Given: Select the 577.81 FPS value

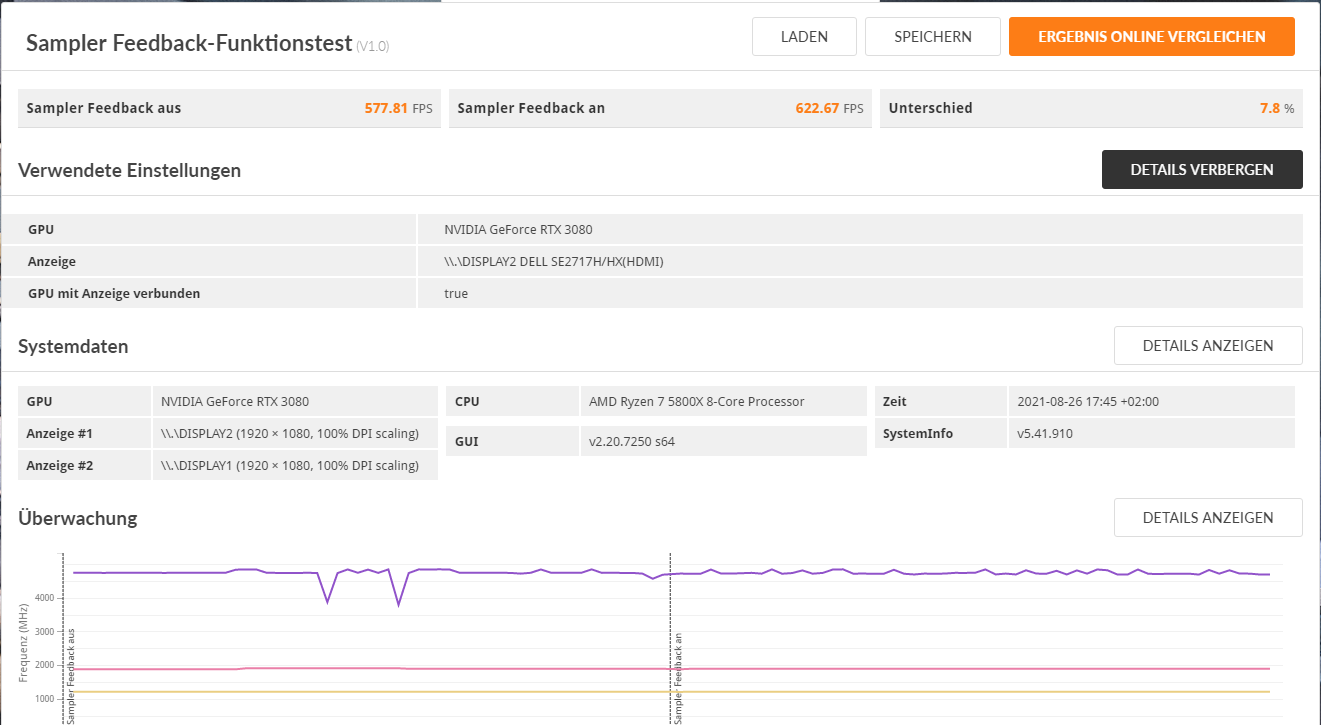Looking at the screenshot, I should tap(398, 108).
